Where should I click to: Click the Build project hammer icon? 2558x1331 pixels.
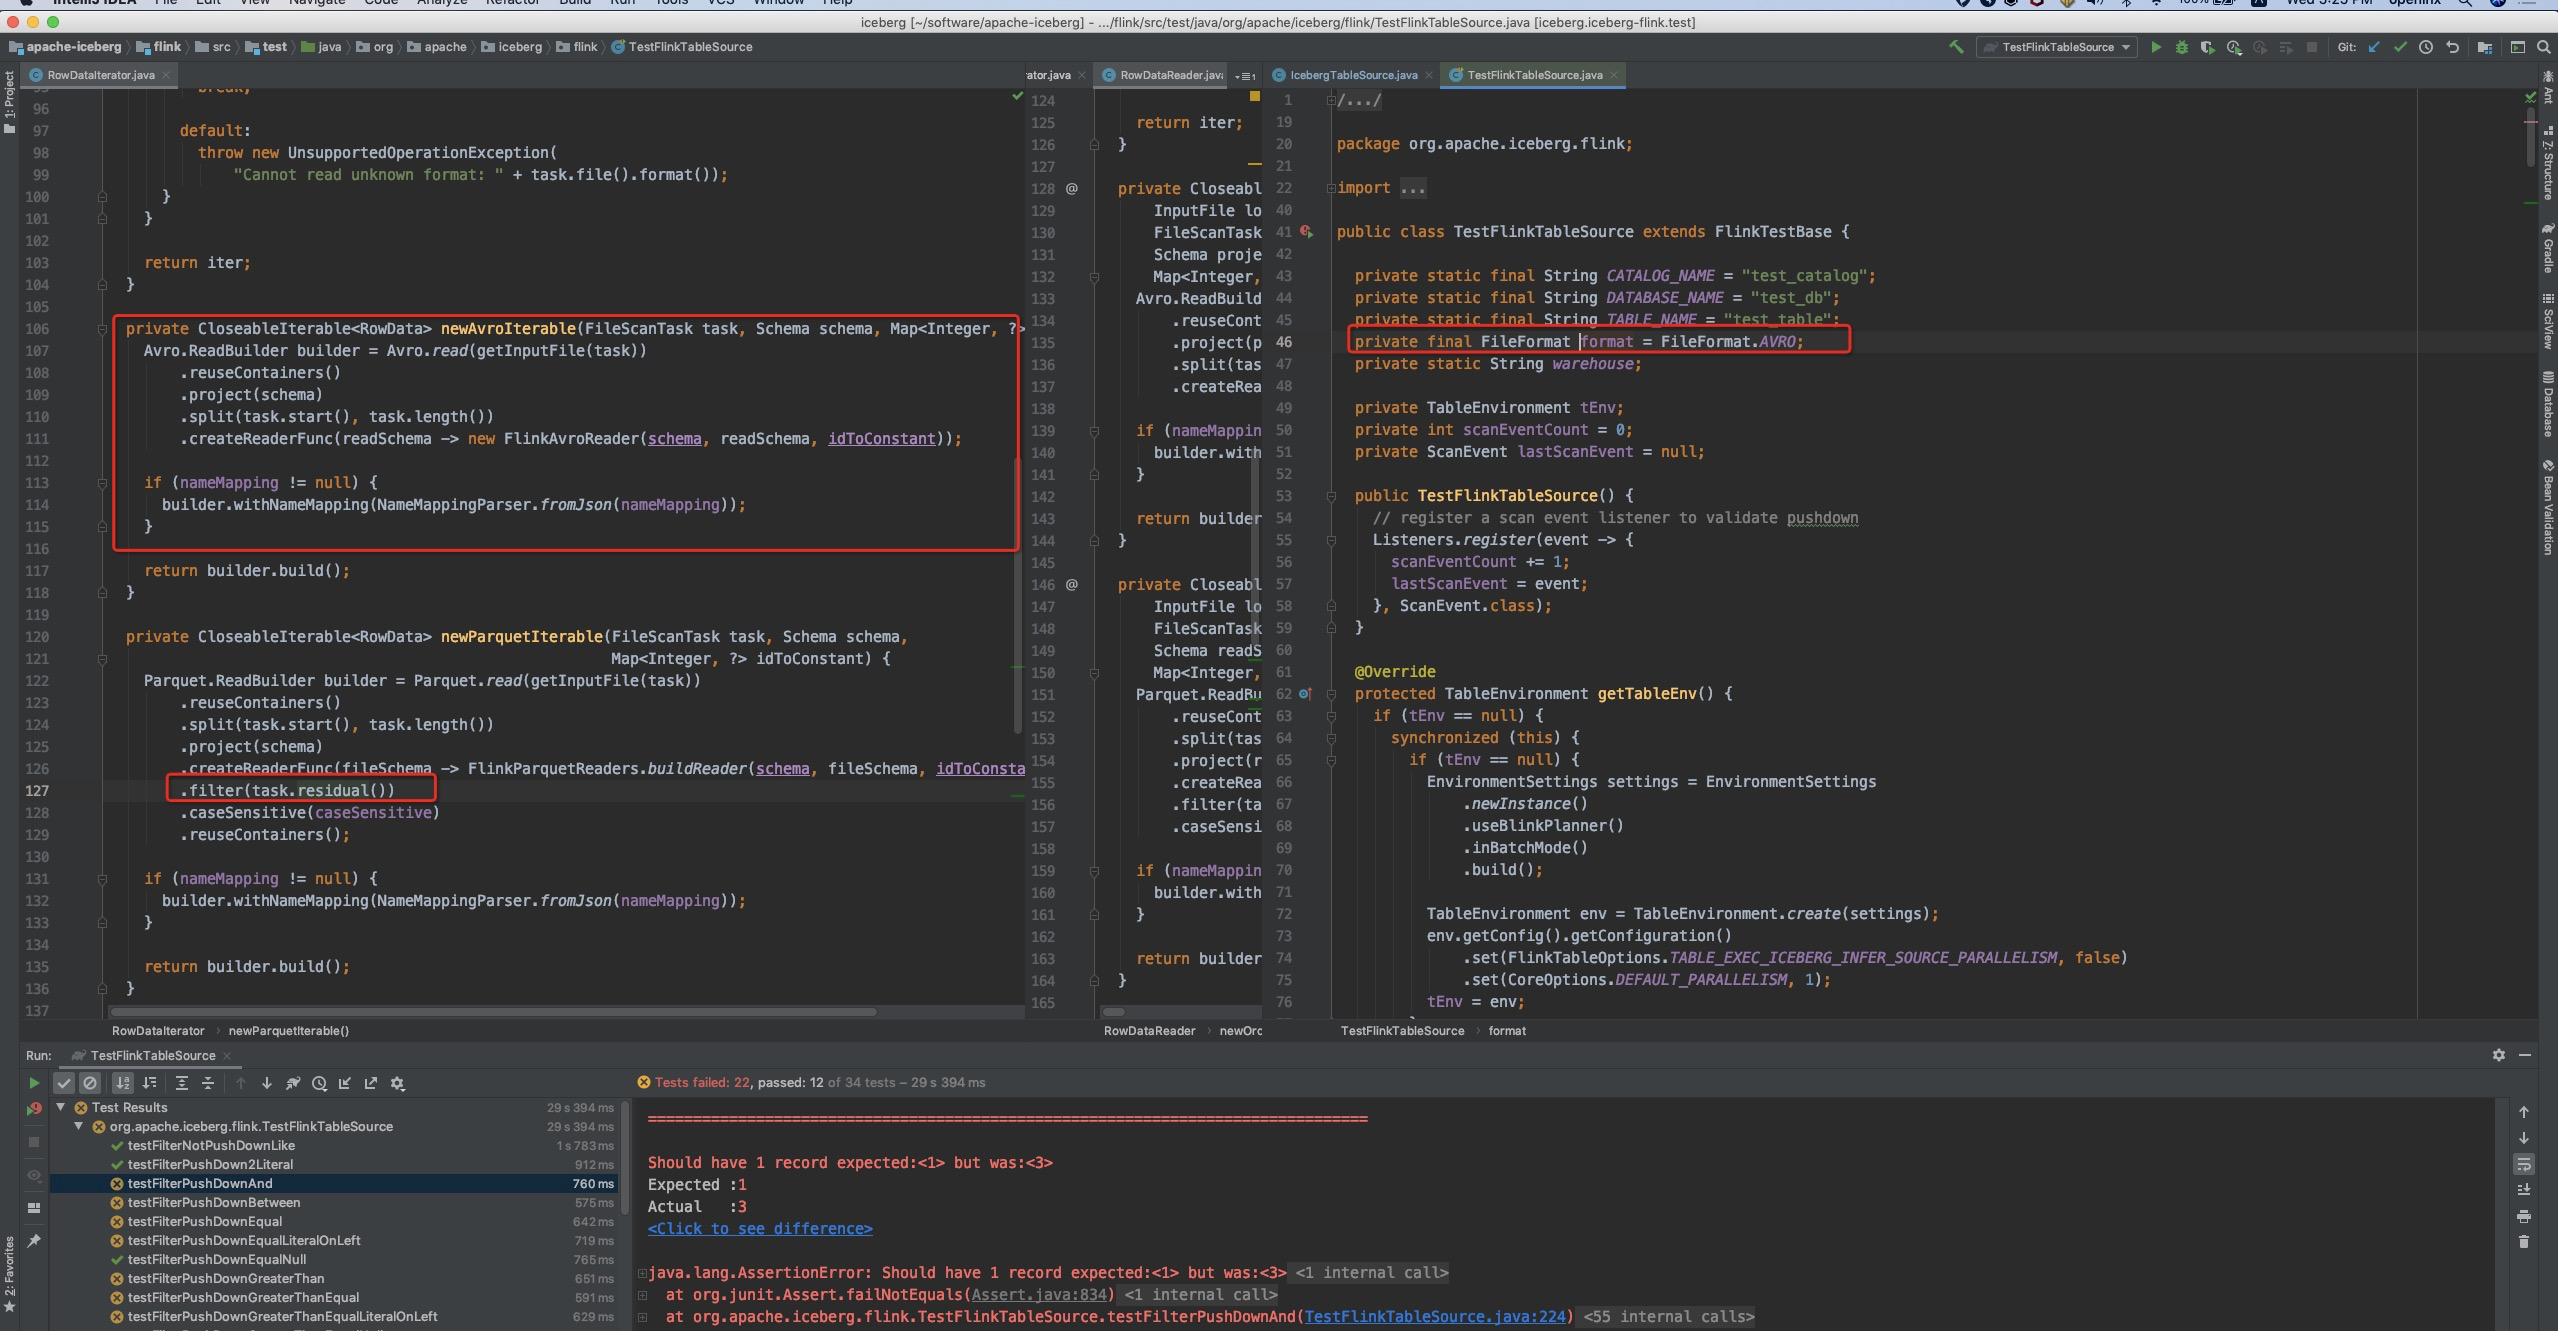(x=1956, y=47)
